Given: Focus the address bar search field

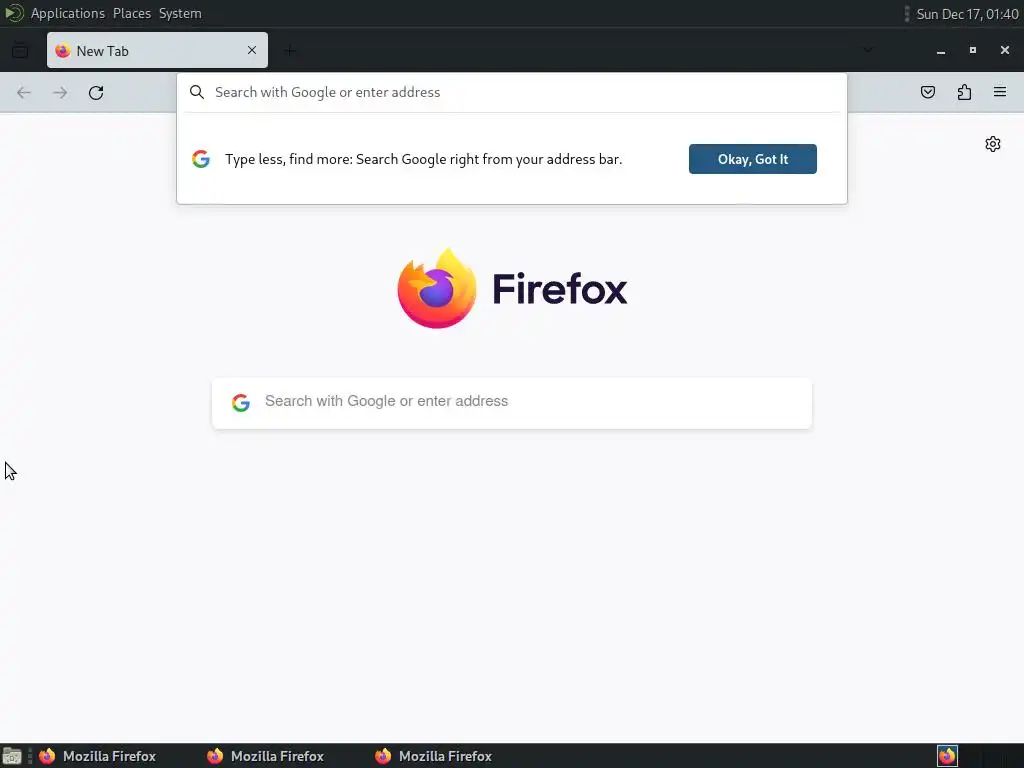Looking at the screenshot, I should 512,92.
